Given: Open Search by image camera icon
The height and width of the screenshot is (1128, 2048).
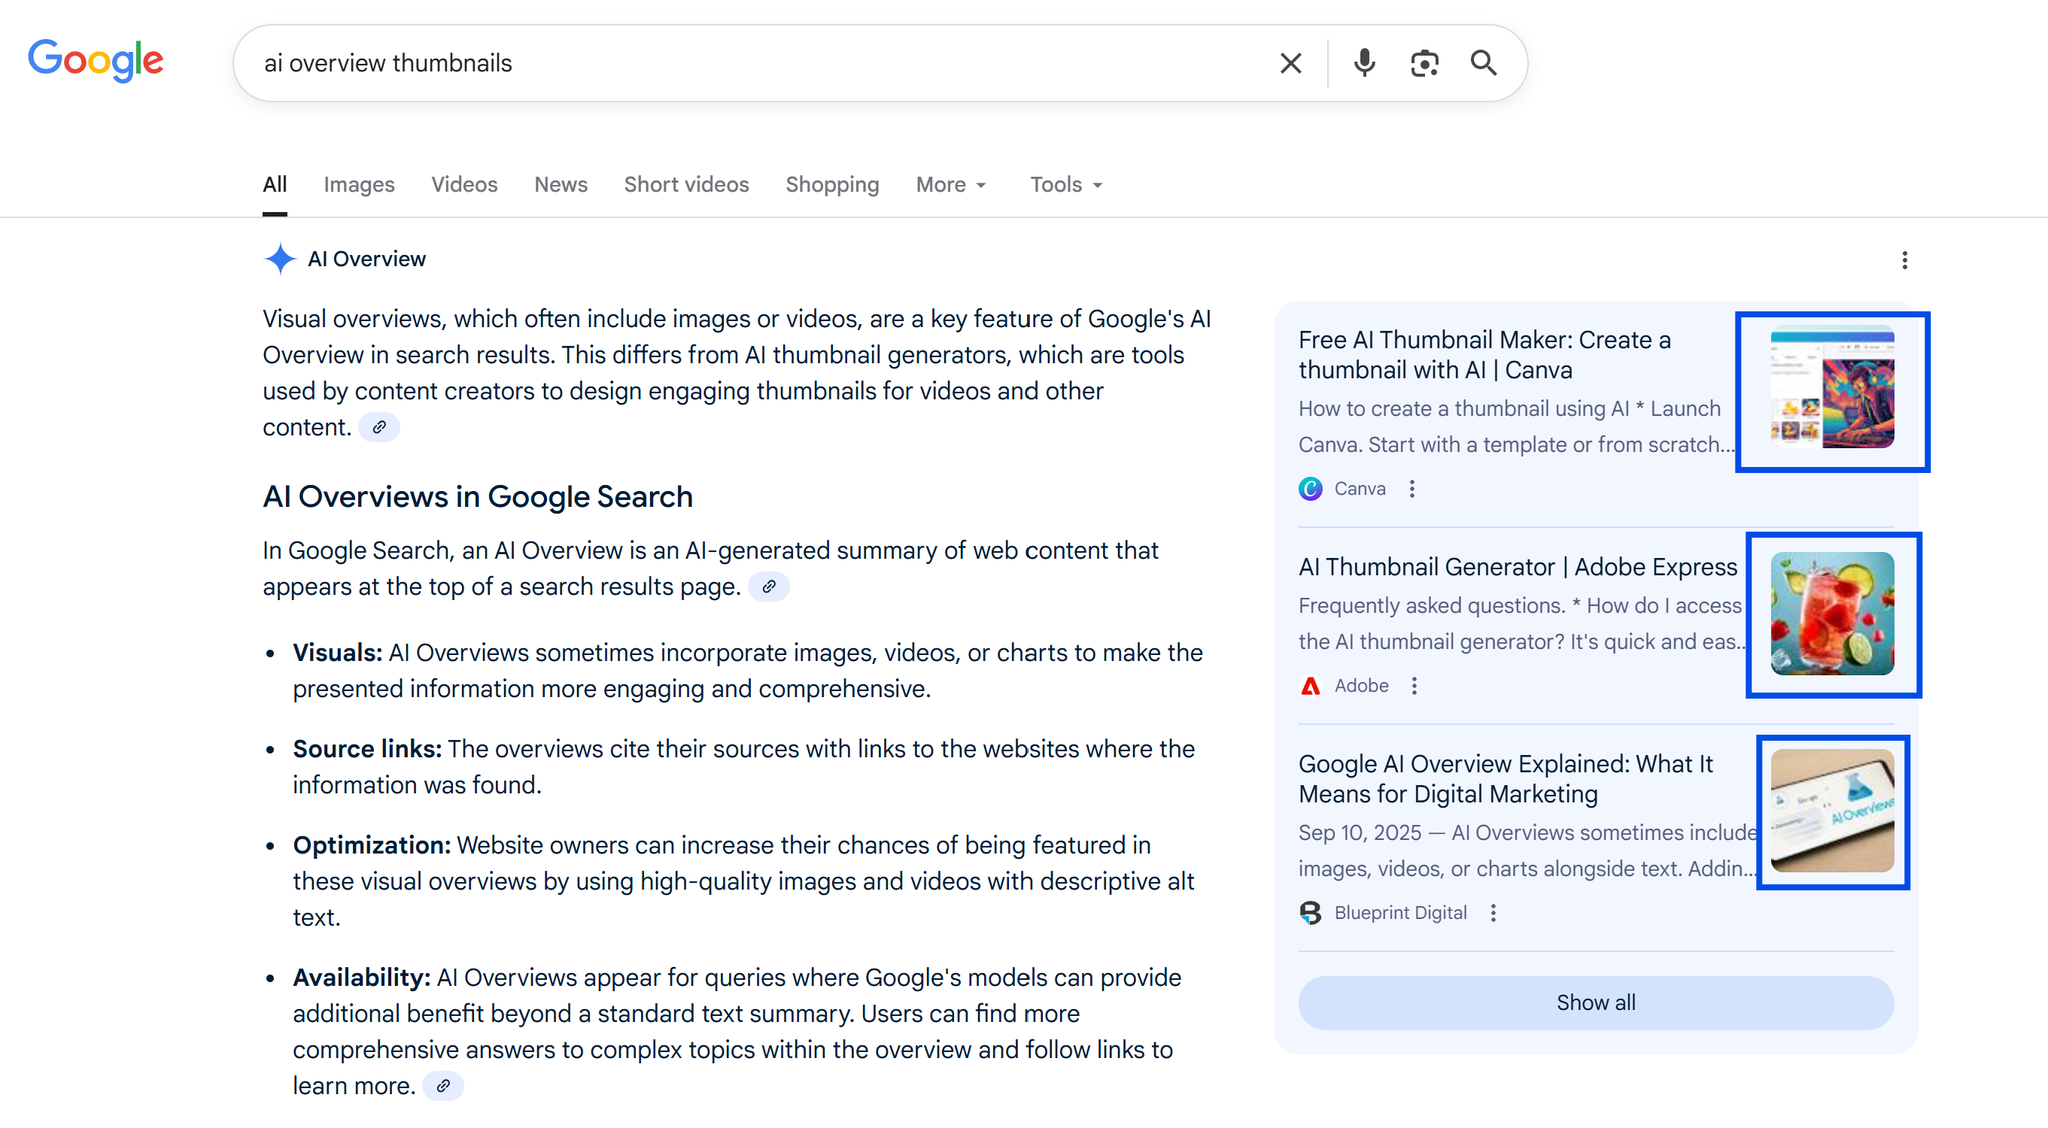Looking at the screenshot, I should coord(1424,63).
